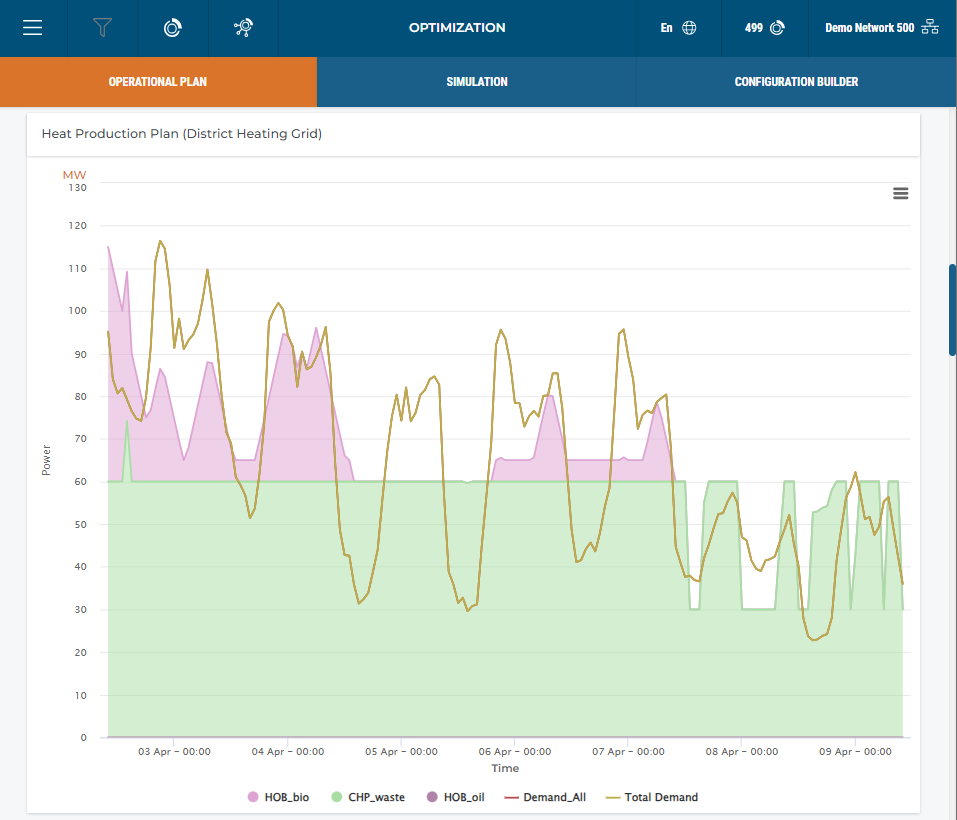The width and height of the screenshot is (957, 820).
Task: Click the vertical page scrollbar thumb
Action: point(952,310)
